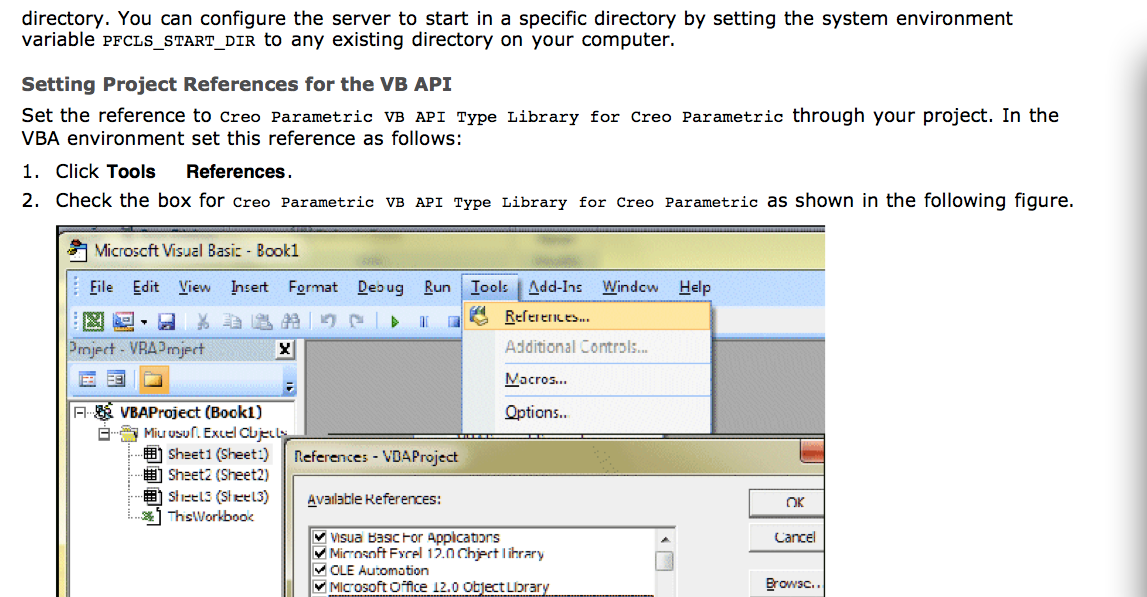Click the Sheet2 worksheet icon in tree
The image size is (1147, 597).
(x=152, y=475)
